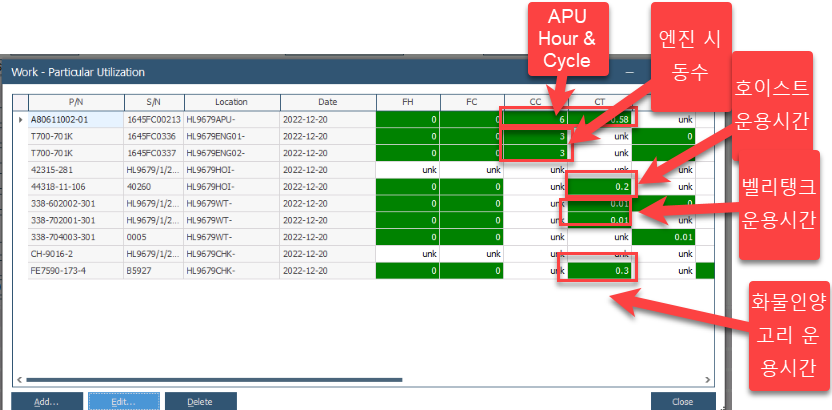Image resolution: width=832 pixels, height=410 pixels.
Task: Sort by the P/N column header
Action: (x=76, y=102)
